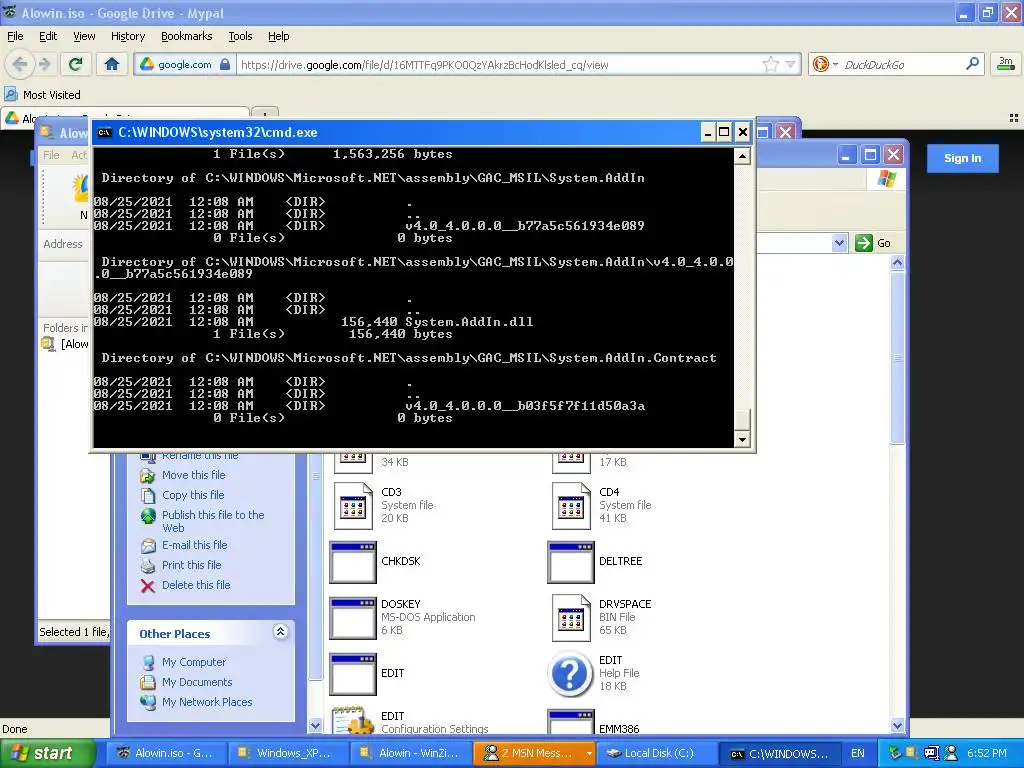Open Edit menu in browser
The image size is (1024, 768).
(x=48, y=37)
